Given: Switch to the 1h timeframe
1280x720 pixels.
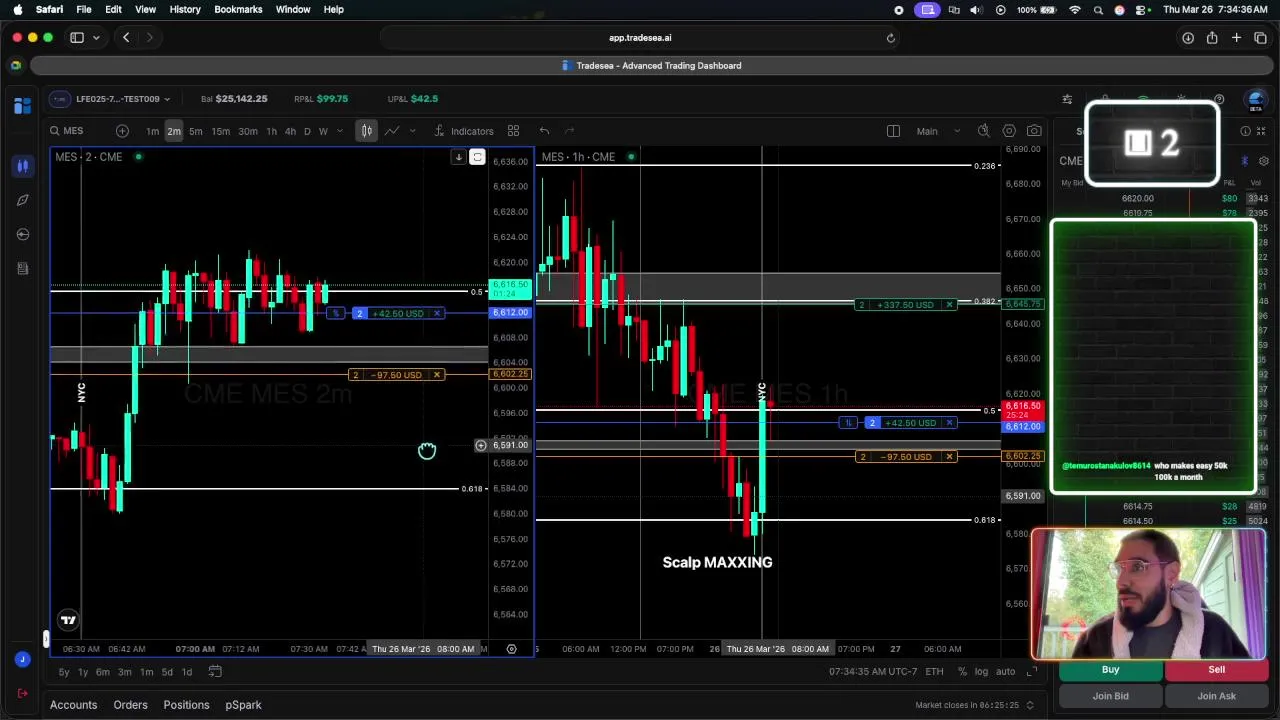Looking at the screenshot, I should pyautogui.click(x=271, y=131).
